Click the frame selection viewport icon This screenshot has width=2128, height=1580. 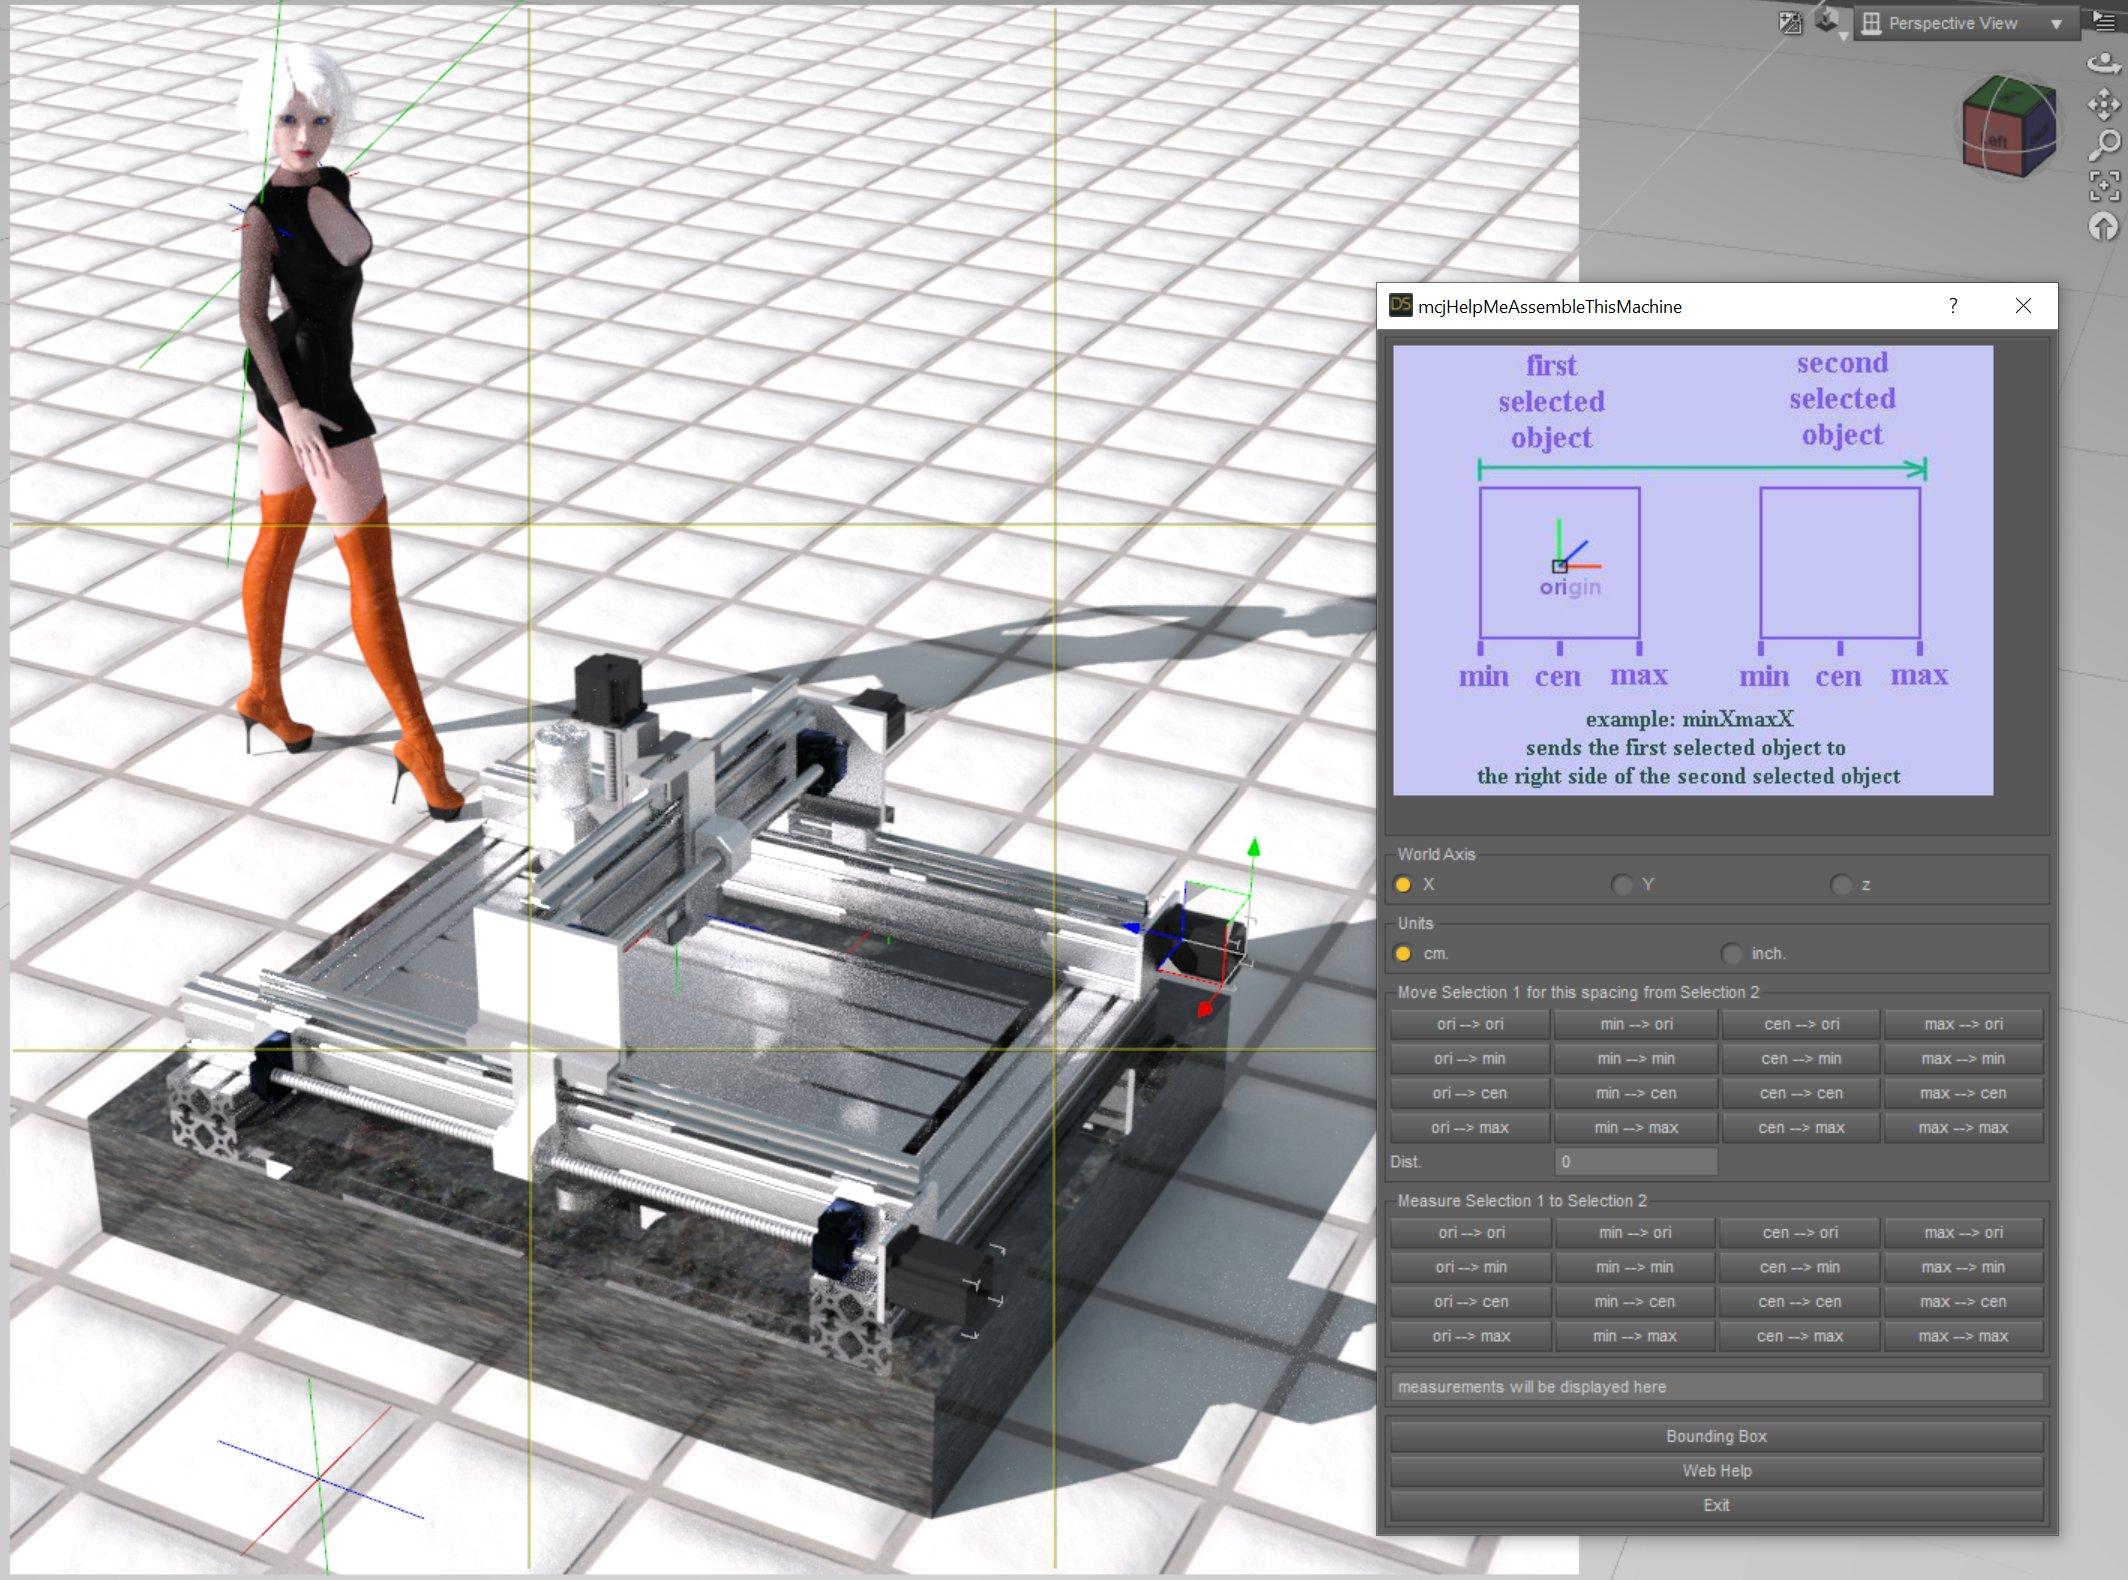click(x=2104, y=185)
